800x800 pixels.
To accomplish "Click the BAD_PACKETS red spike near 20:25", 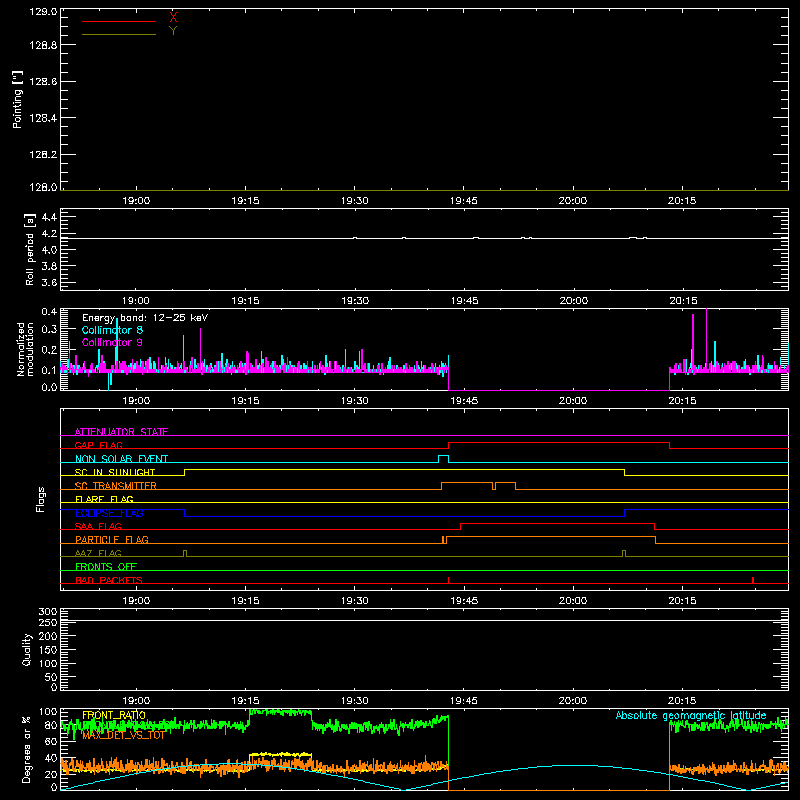I will (x=753, y=580).
